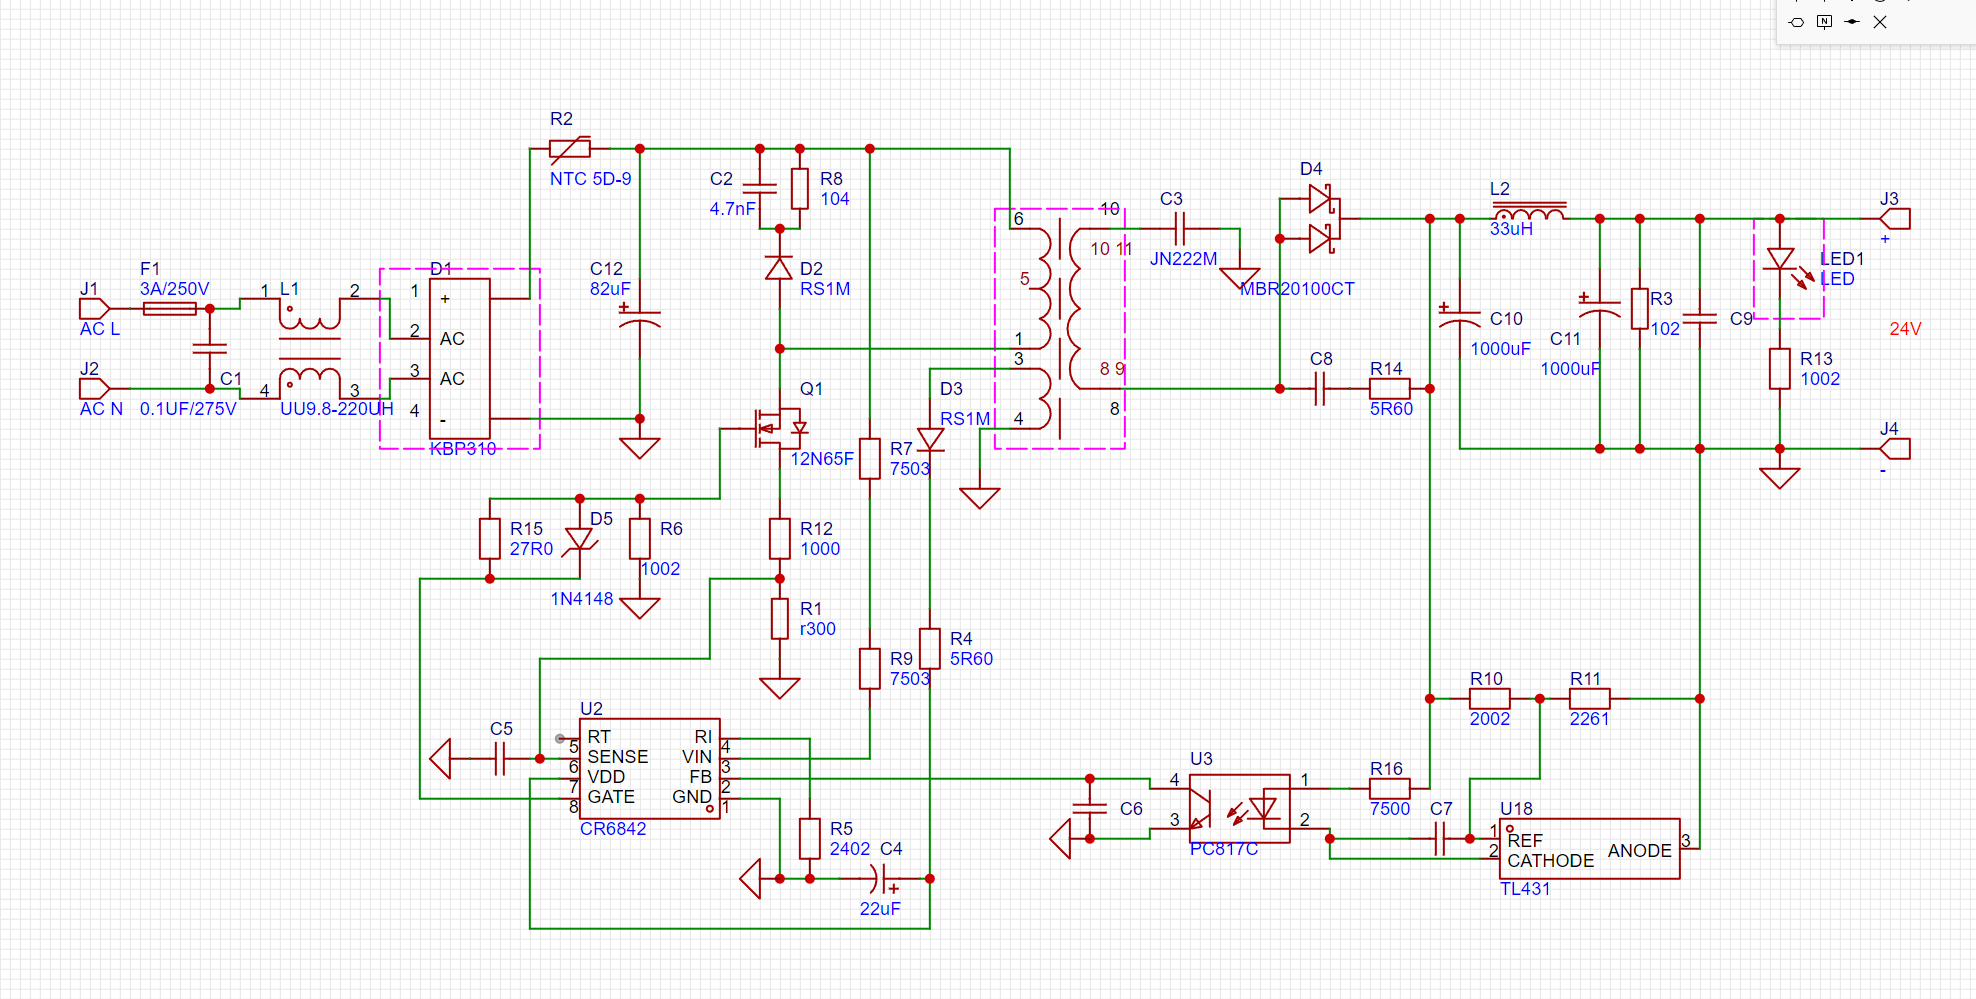Select the U2 CR6842 controller box
1976x999 pixels.
click(x=650, y=768)
